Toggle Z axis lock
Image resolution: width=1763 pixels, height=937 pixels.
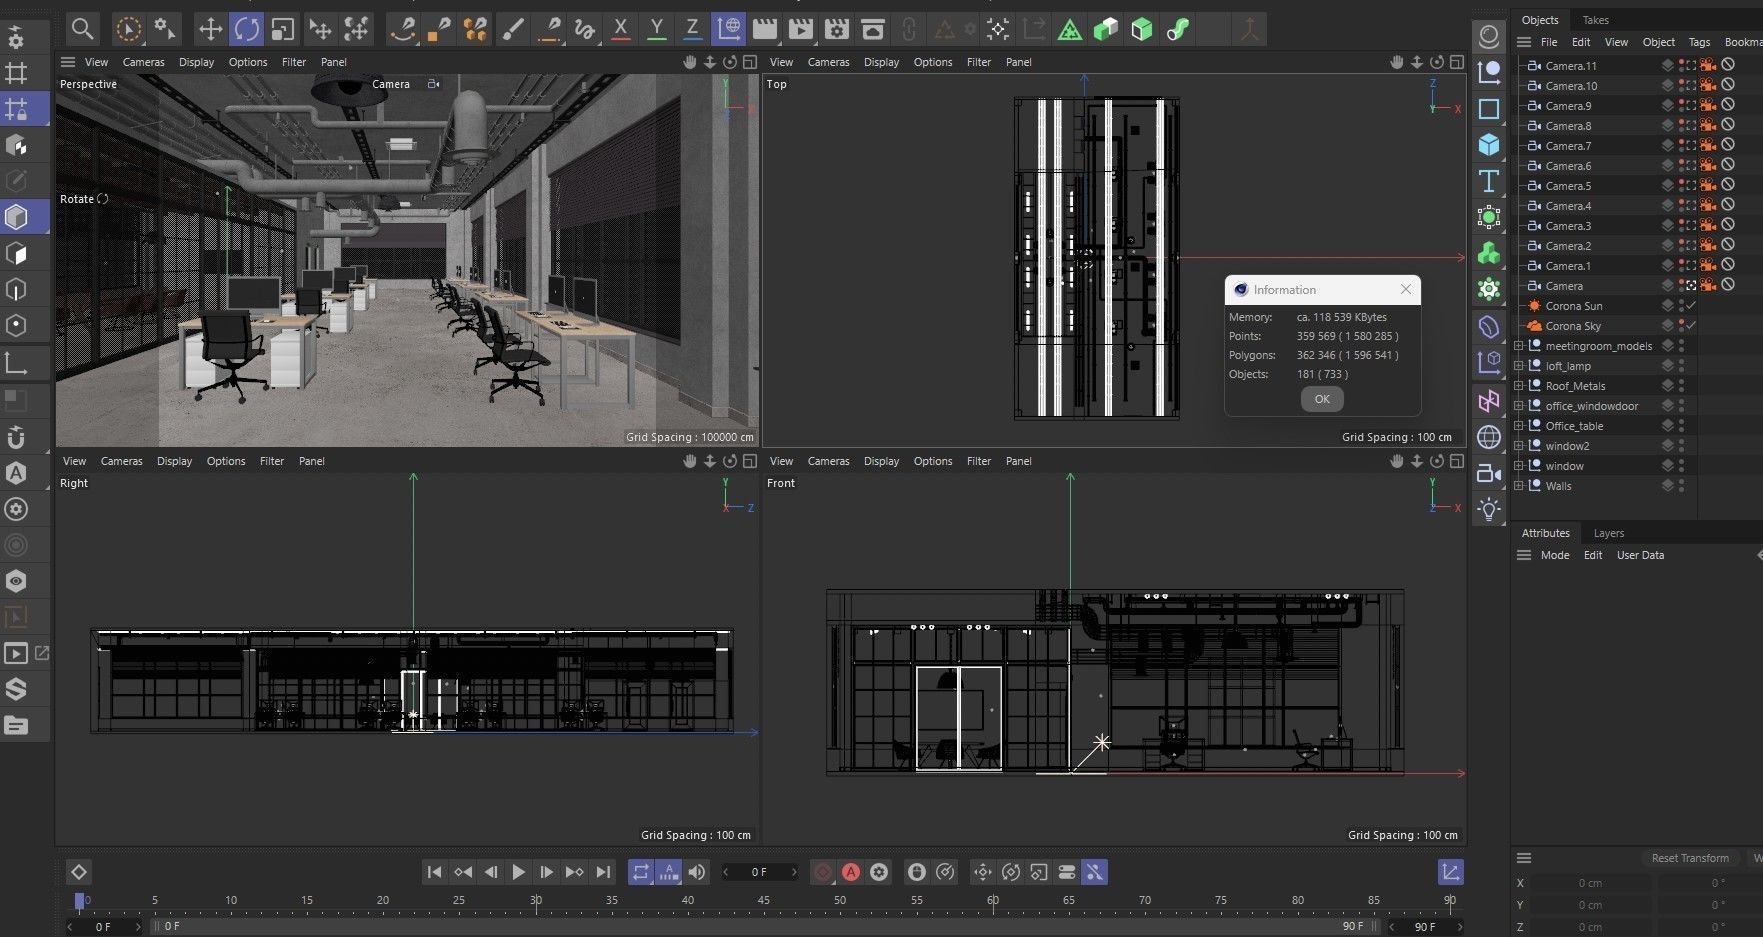coord(692,29)
